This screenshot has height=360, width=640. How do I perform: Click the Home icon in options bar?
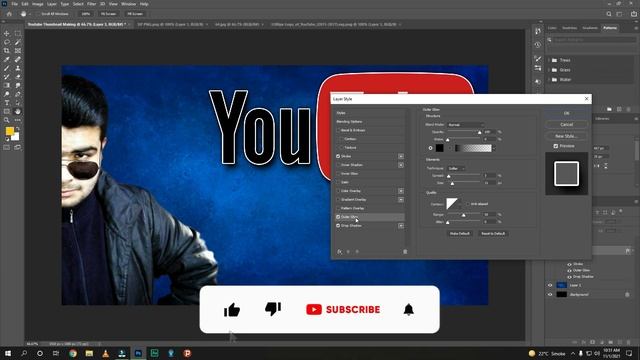(9, 14)
